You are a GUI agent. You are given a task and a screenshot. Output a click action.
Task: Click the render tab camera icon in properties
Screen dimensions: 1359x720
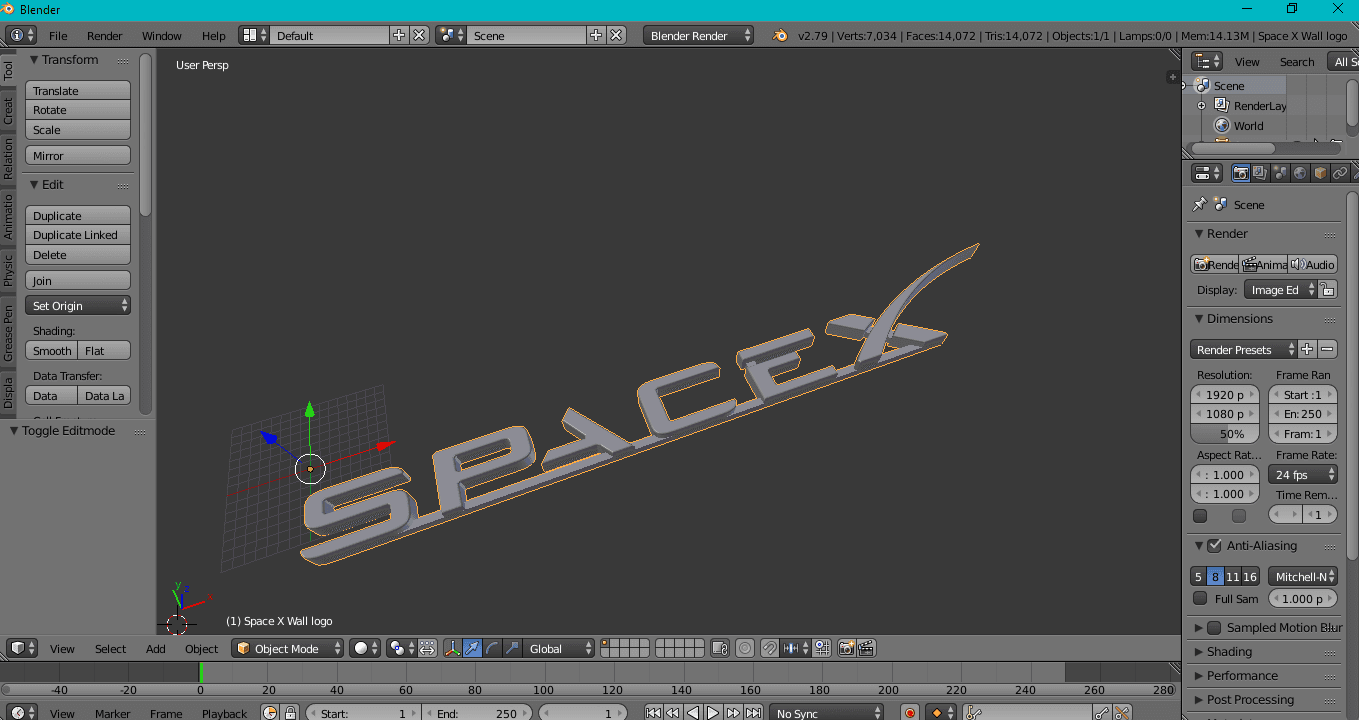pos(1240,173)
